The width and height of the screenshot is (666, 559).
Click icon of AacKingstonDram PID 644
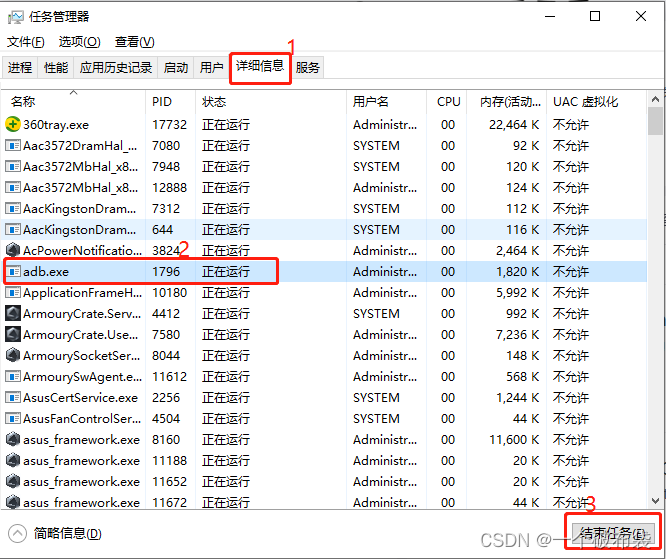click(x=13, y=230)
